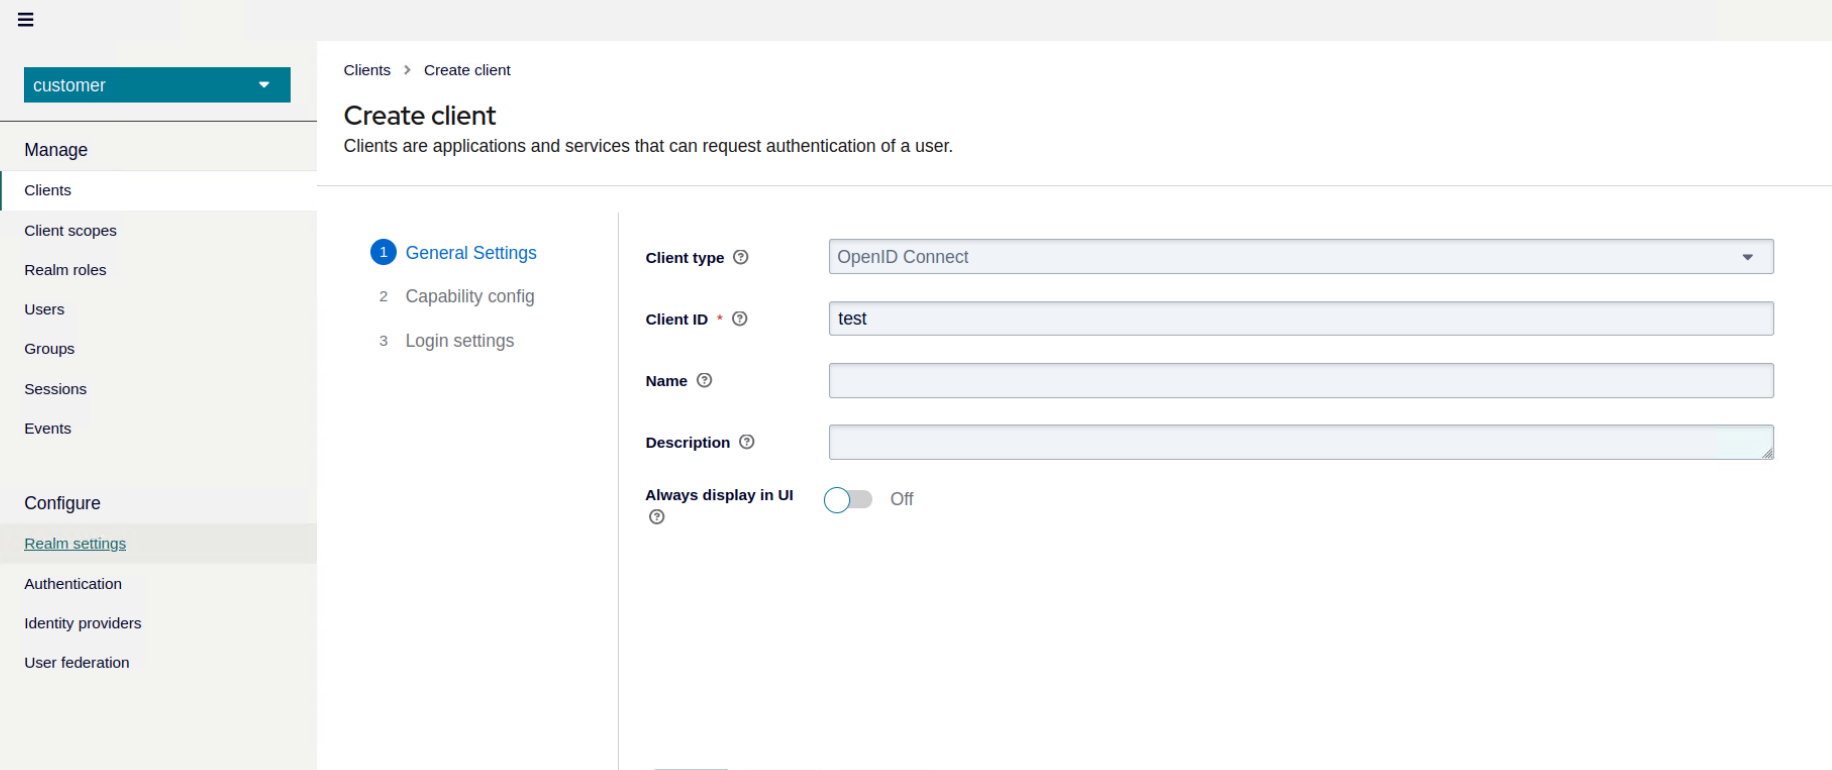This screenshot has height=770, width=1832.
Task: Open the customer realm selector
Action: (157, 85)
